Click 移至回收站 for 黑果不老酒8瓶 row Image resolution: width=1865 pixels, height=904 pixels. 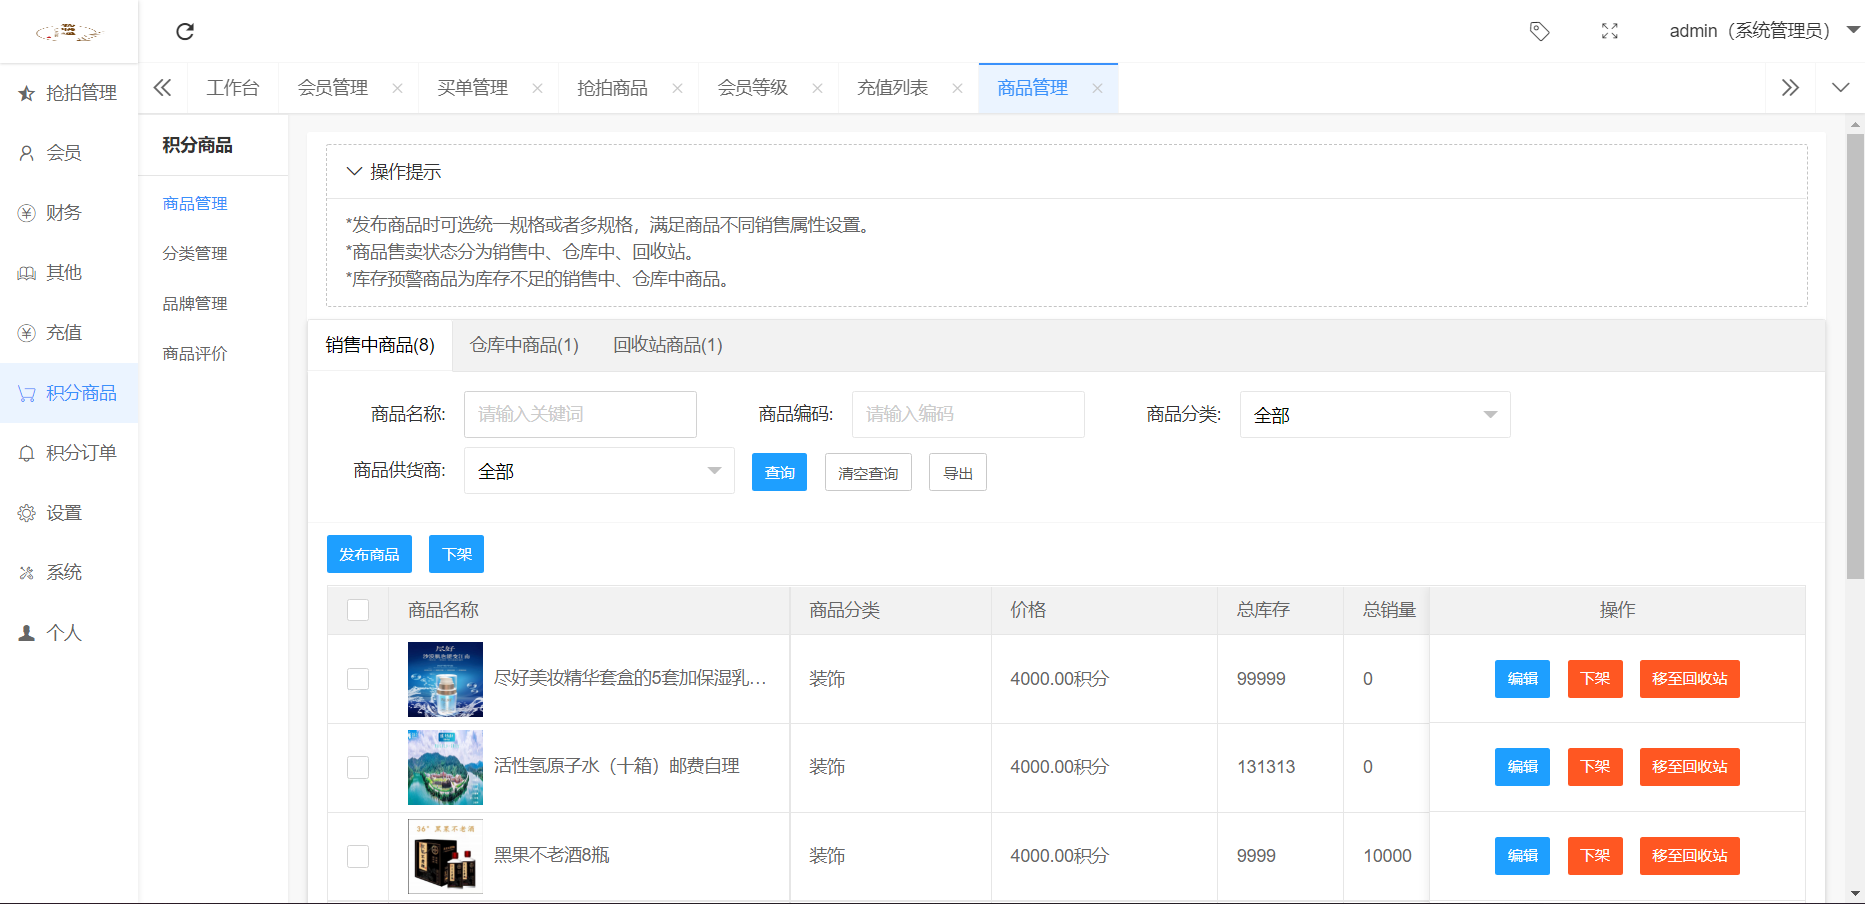(x=1690, y=856)
